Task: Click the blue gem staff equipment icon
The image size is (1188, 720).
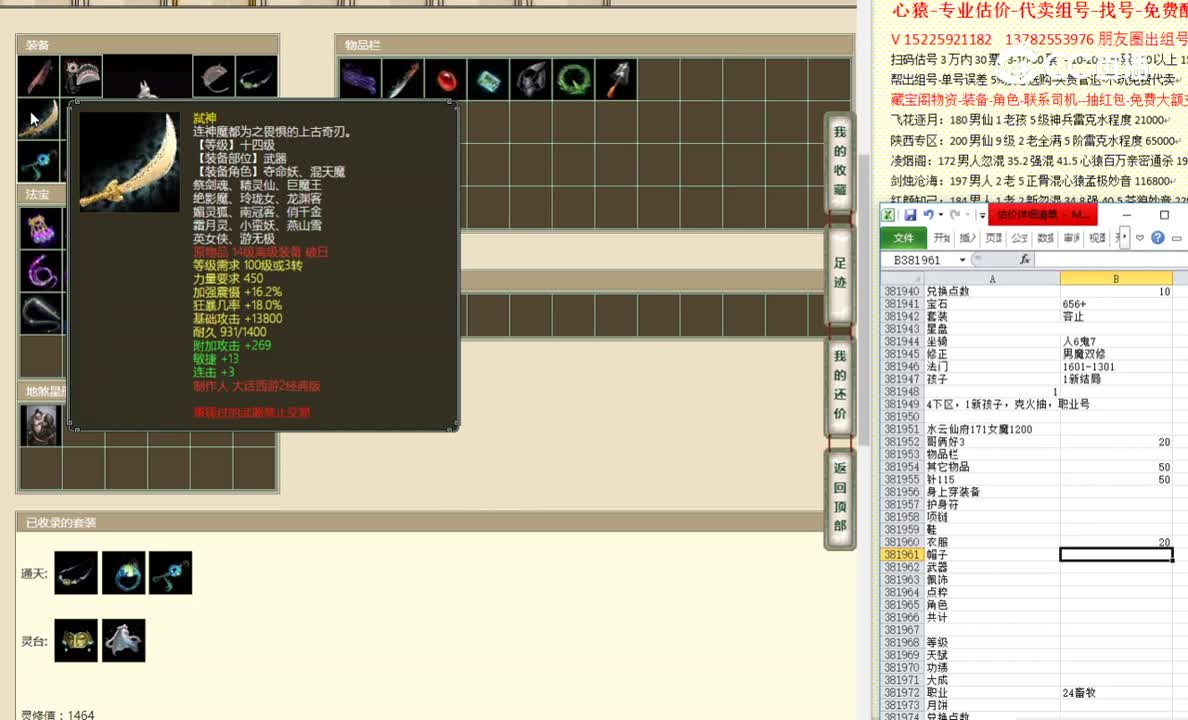Action: click(x=39, y=161)
